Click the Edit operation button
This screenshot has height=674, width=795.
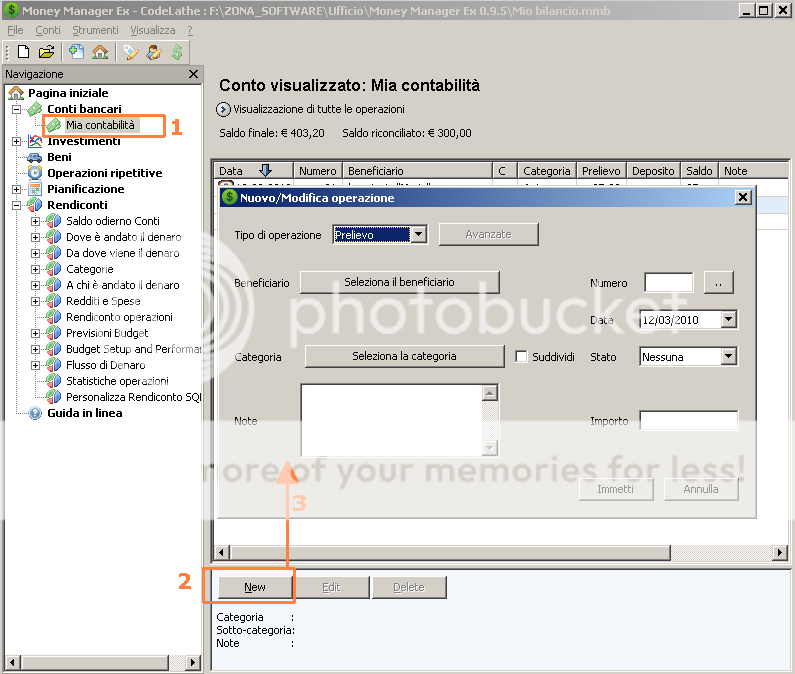pos(332,587)
